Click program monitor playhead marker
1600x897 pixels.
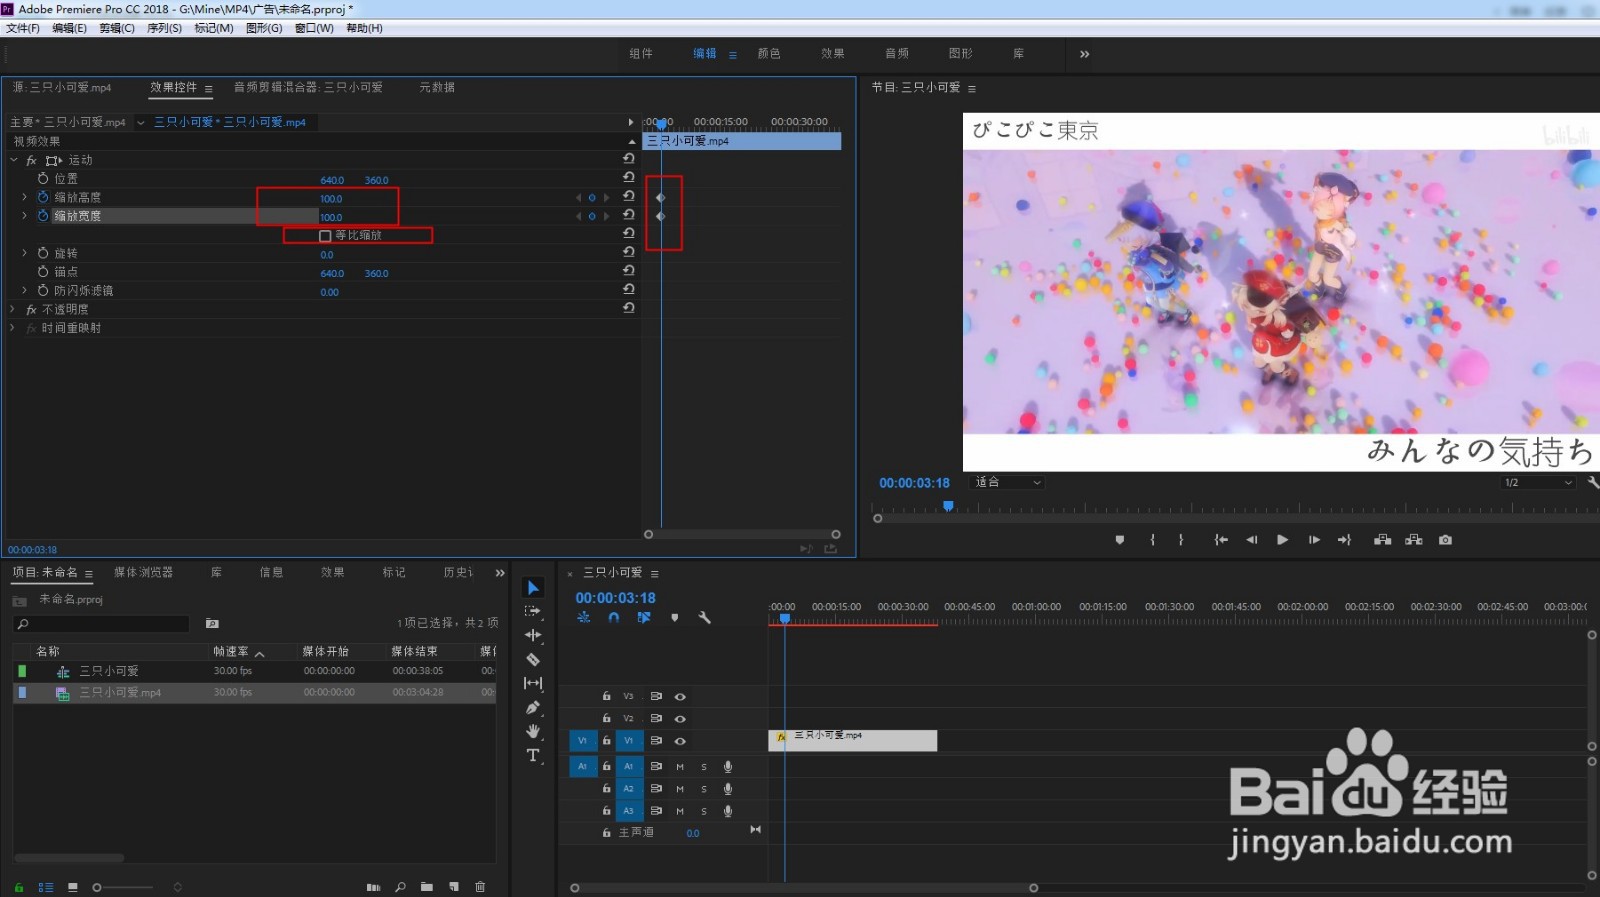pos(948,506)
